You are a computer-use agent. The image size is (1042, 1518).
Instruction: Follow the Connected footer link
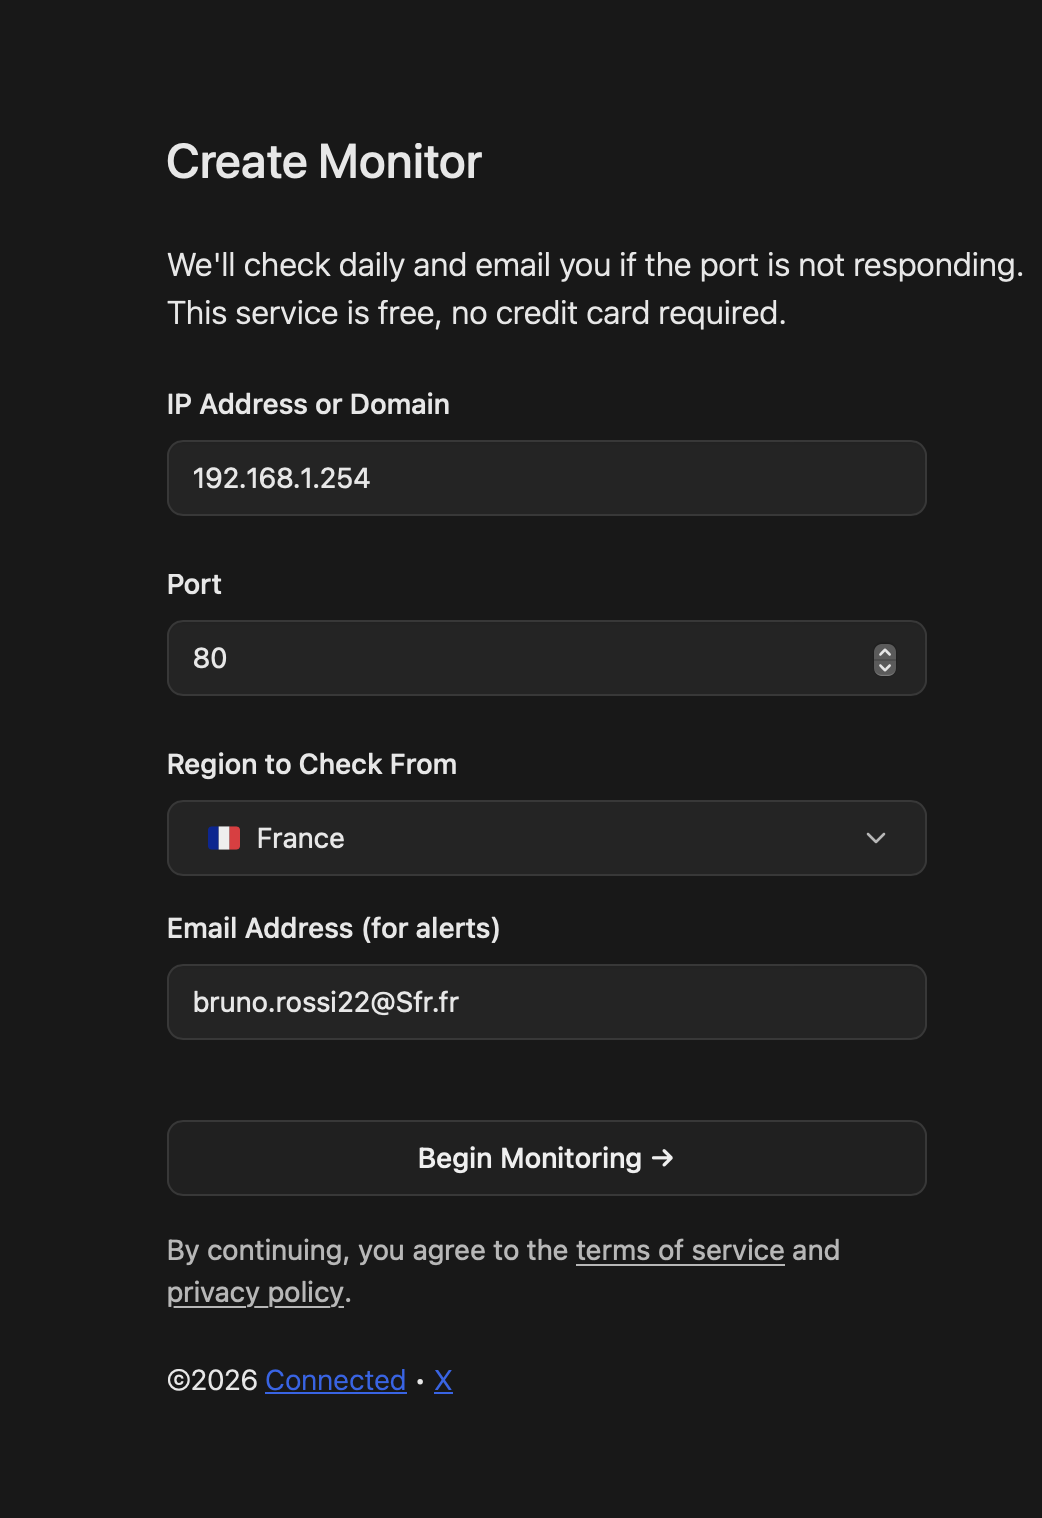pos(335,1380)
